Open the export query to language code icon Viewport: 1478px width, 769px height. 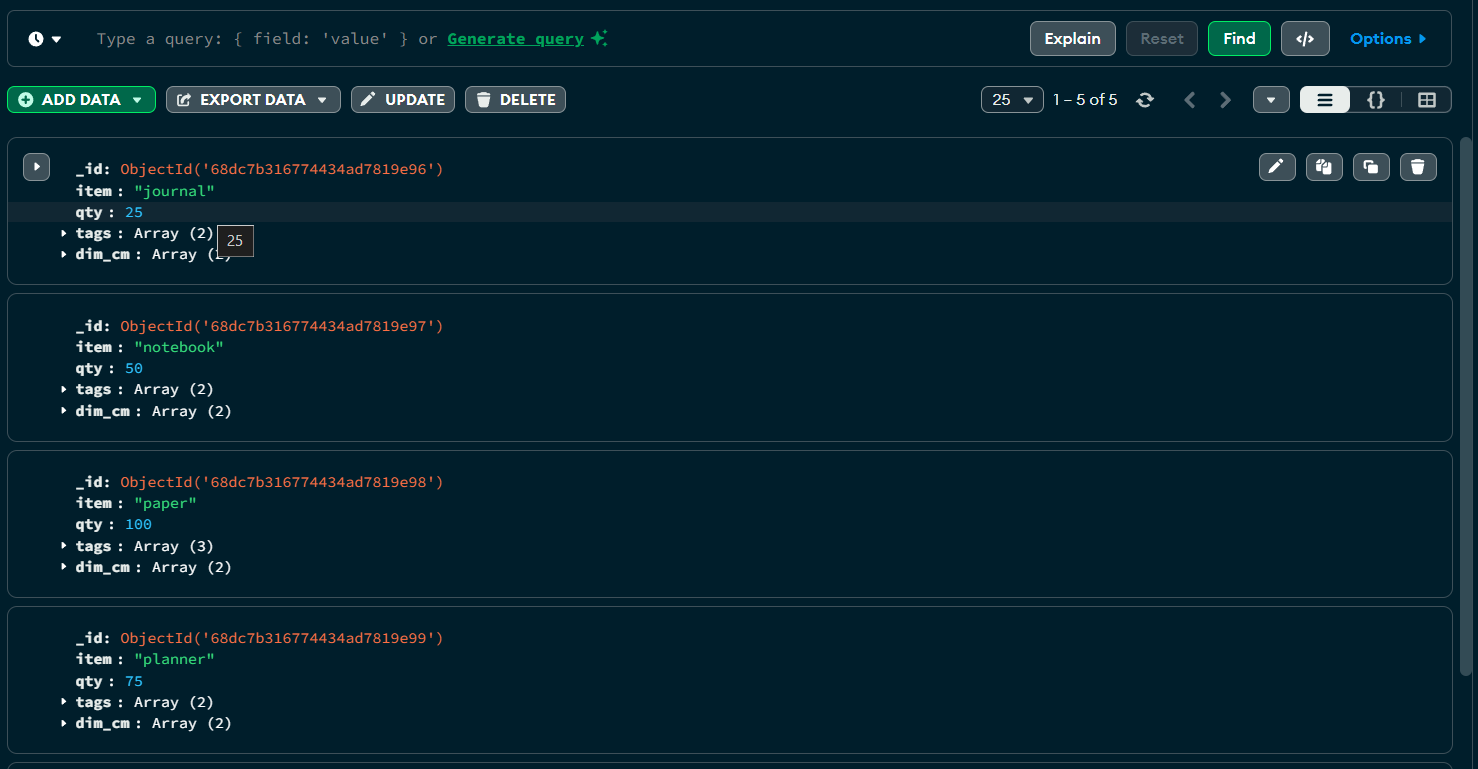[1305, 39]
